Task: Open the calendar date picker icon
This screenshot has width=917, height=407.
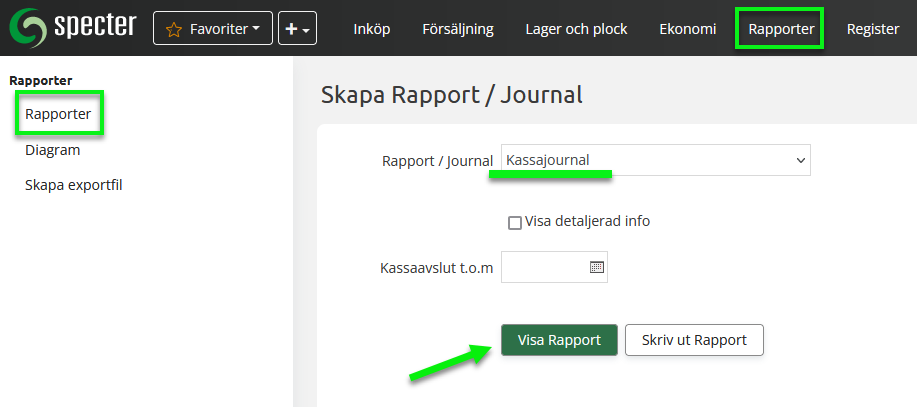Action: pyautogui.click(x=597, y=267)
